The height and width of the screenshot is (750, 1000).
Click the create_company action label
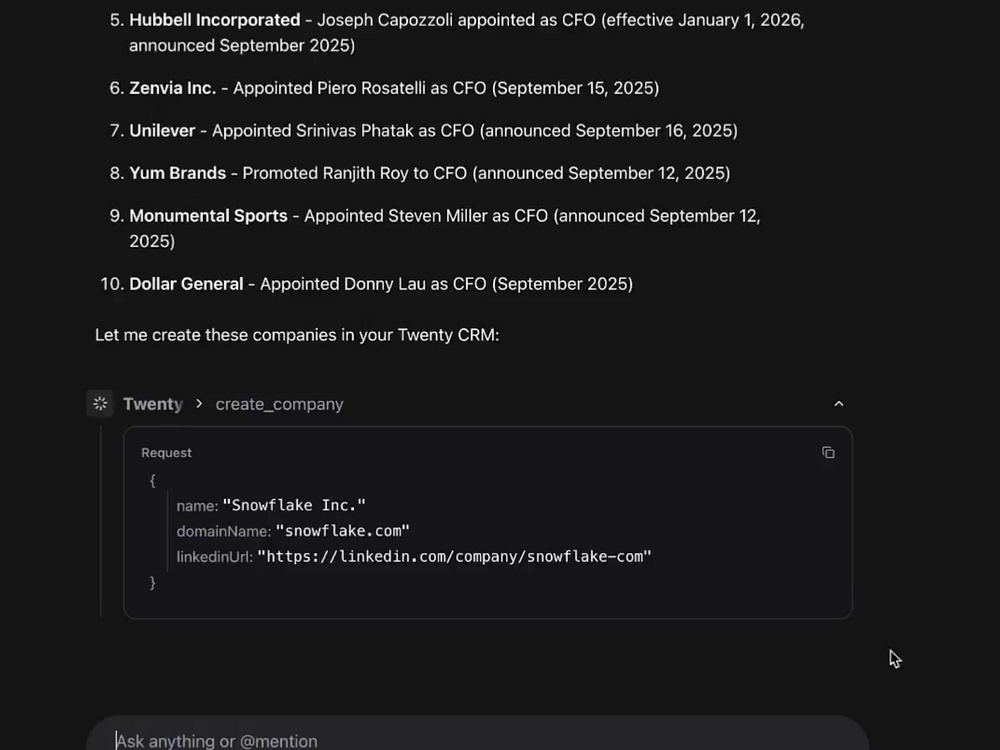click(279, 404)
